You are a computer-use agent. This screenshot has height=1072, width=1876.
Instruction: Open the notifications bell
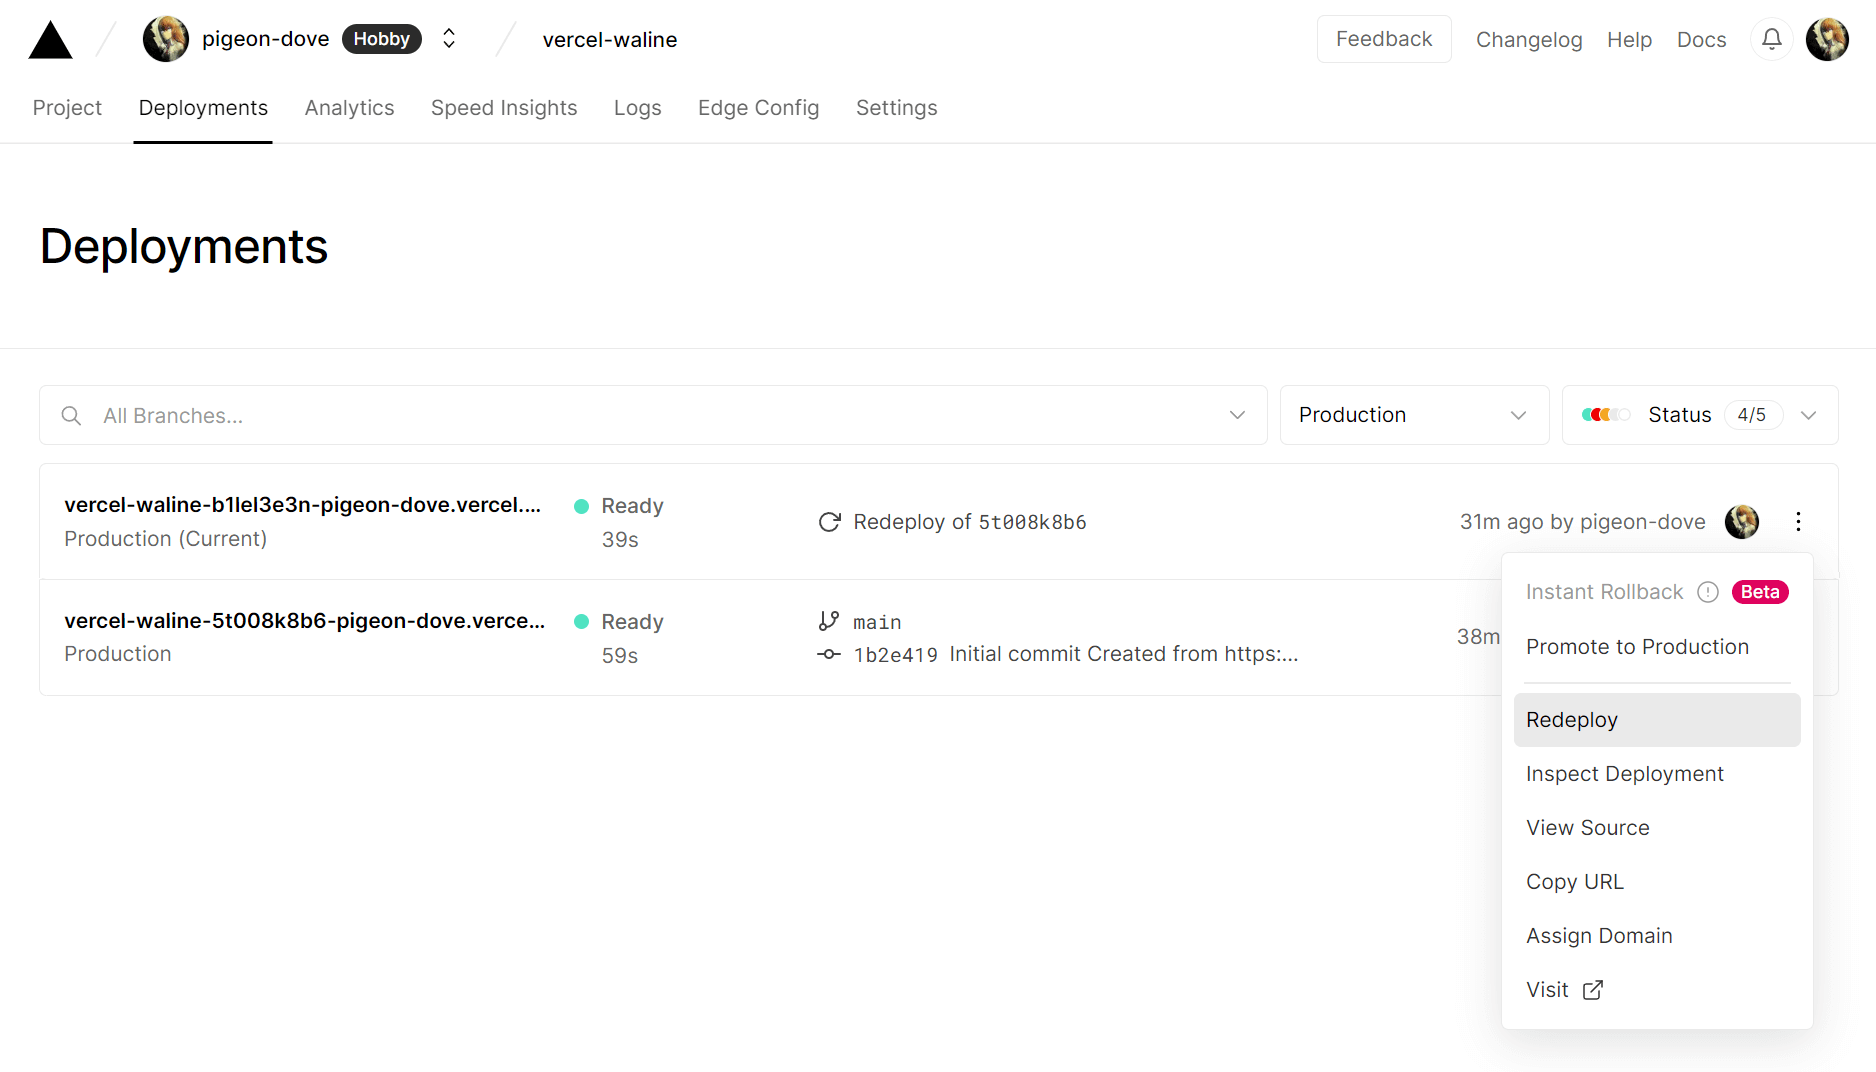click(x=1771, y=40)
